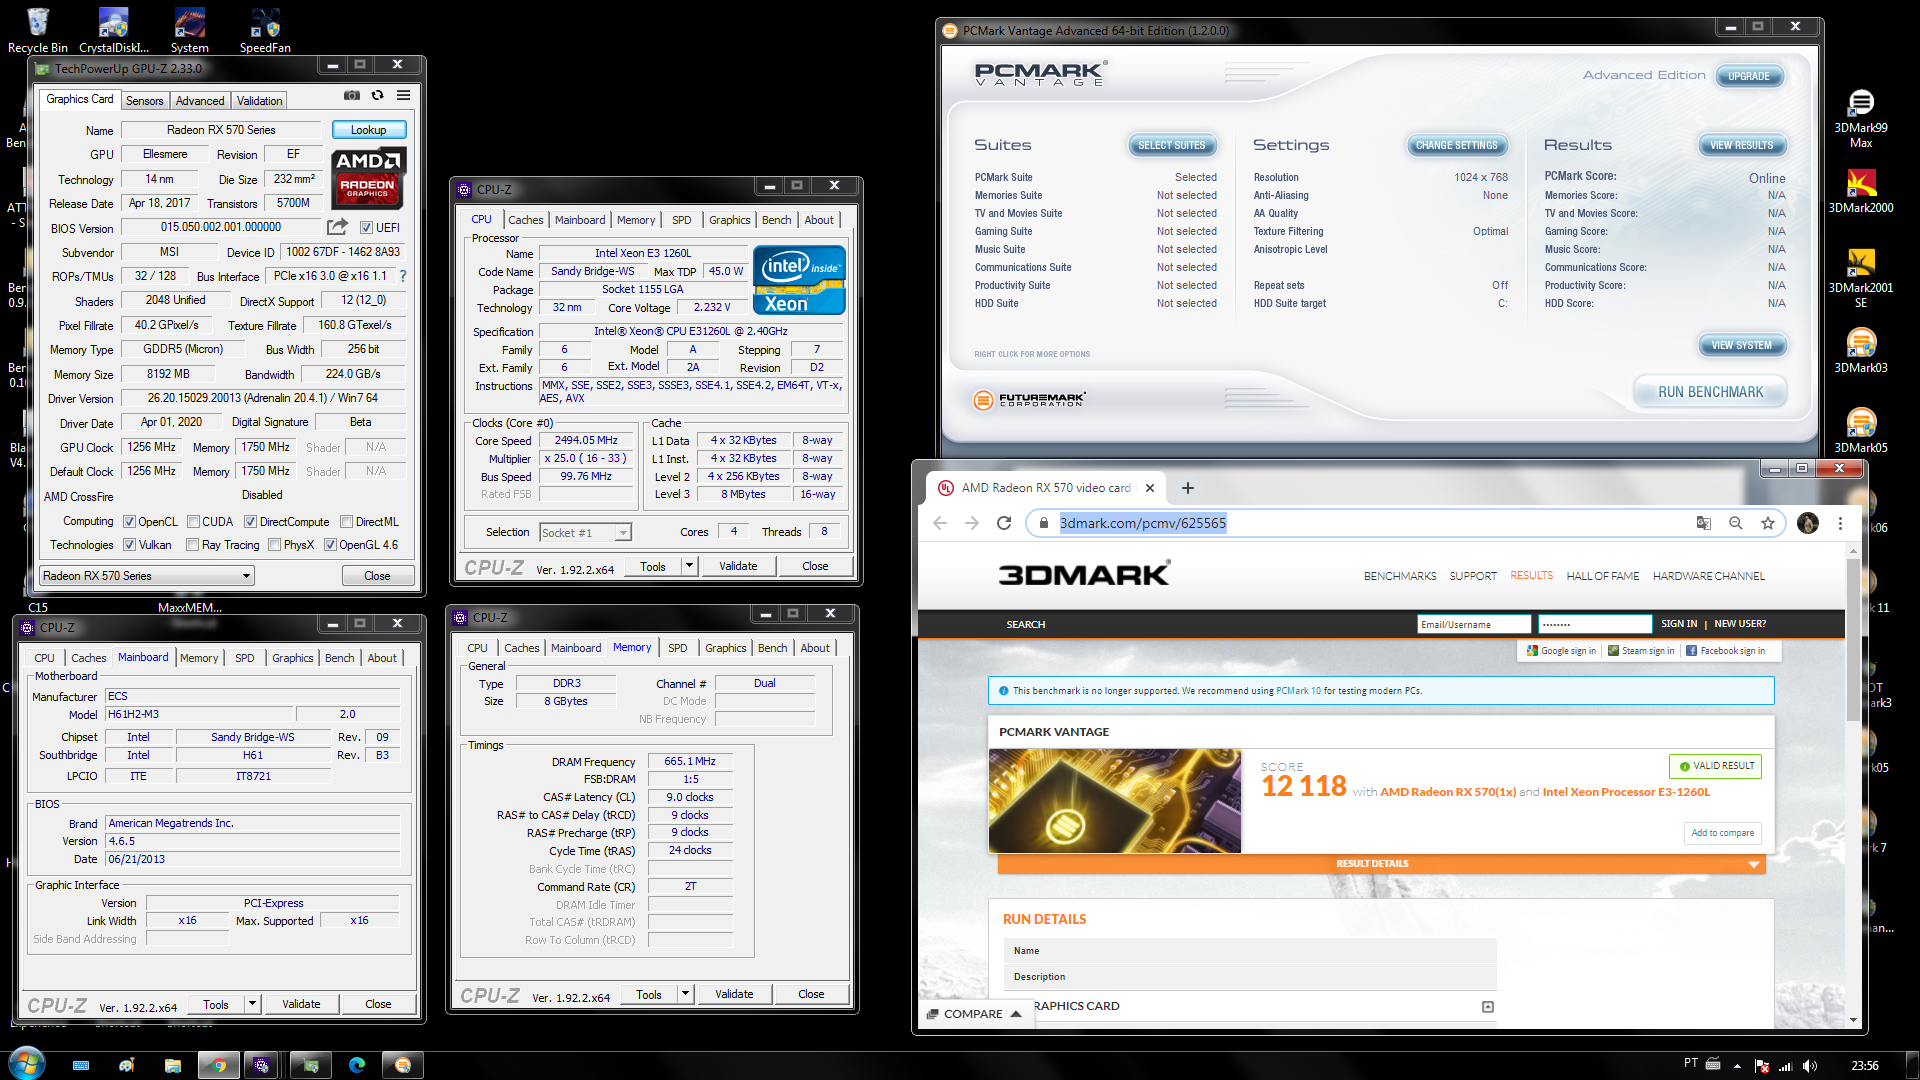Expand the RESULT DETAILS bar arrow
Viewport: 1920px width, 1080px height.
(x=1753, y=864)
